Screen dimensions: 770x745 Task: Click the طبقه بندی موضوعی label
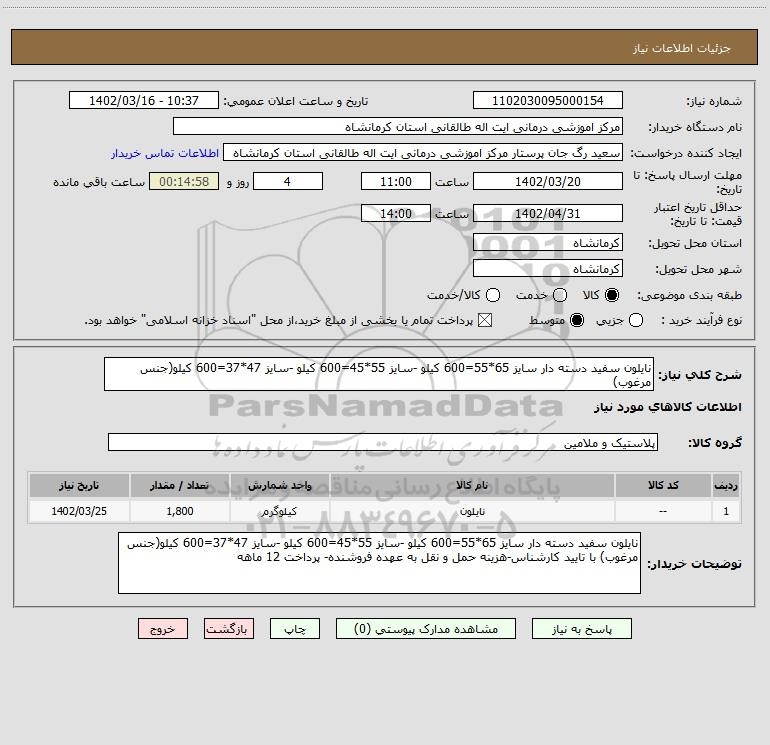click(x=689, y=296)
